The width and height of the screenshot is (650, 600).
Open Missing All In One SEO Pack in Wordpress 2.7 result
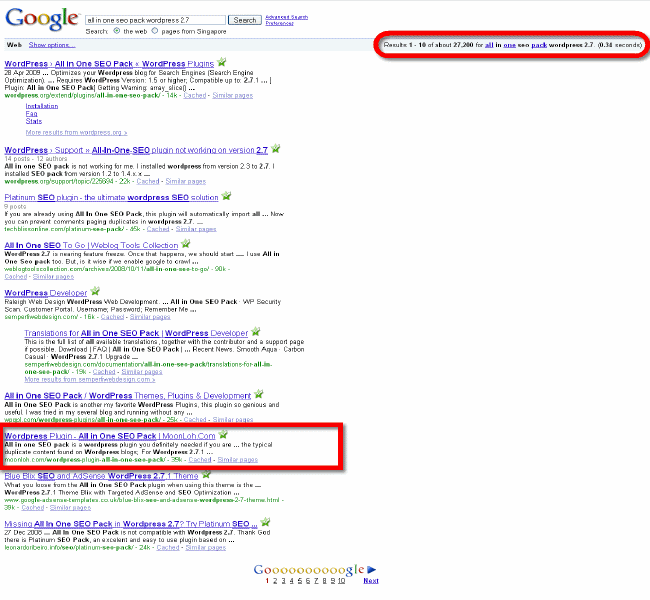tap(131, 524)
